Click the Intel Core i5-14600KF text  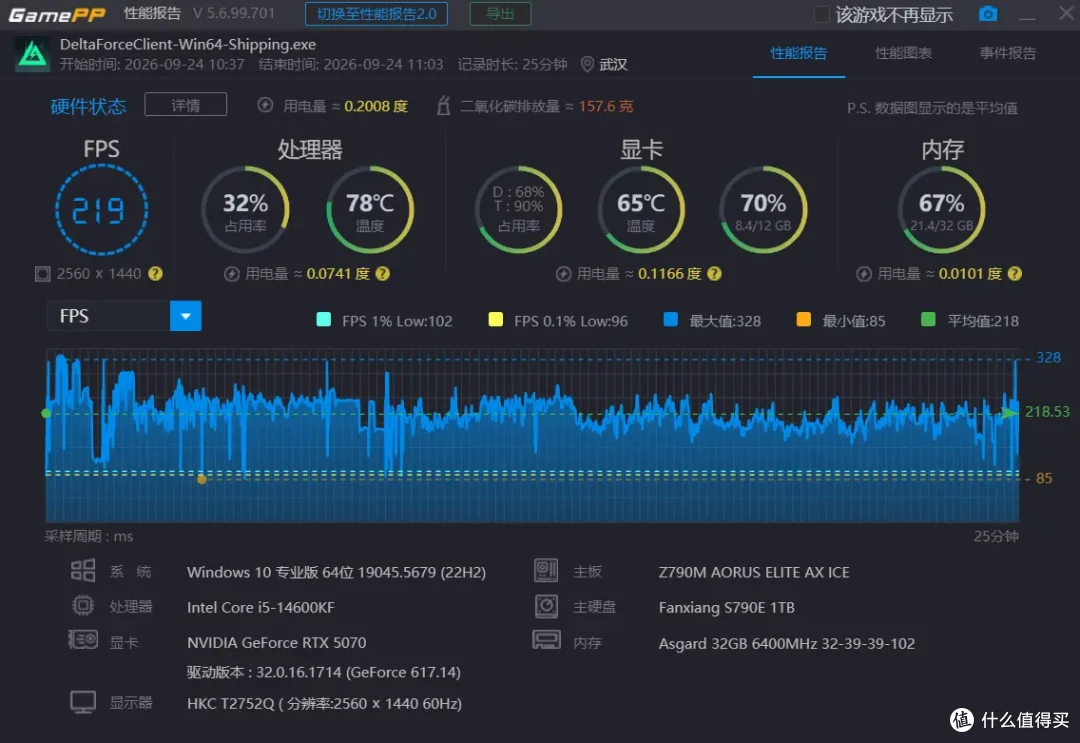point(260,607)
